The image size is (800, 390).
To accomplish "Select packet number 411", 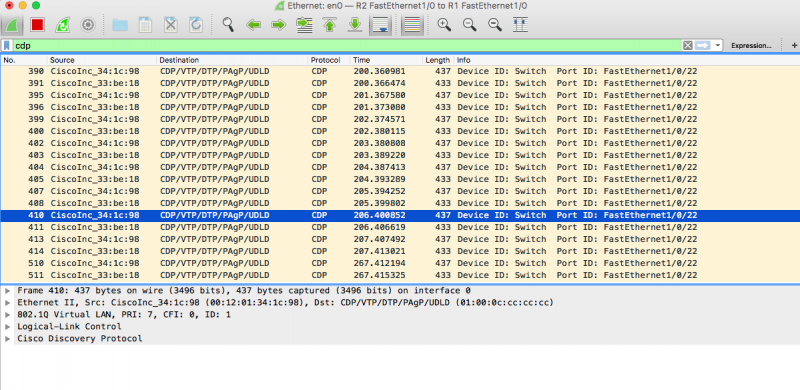I will tap(400, 227).
